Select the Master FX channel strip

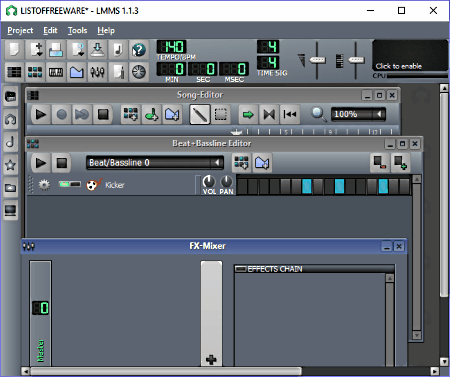tap(41, 313)
